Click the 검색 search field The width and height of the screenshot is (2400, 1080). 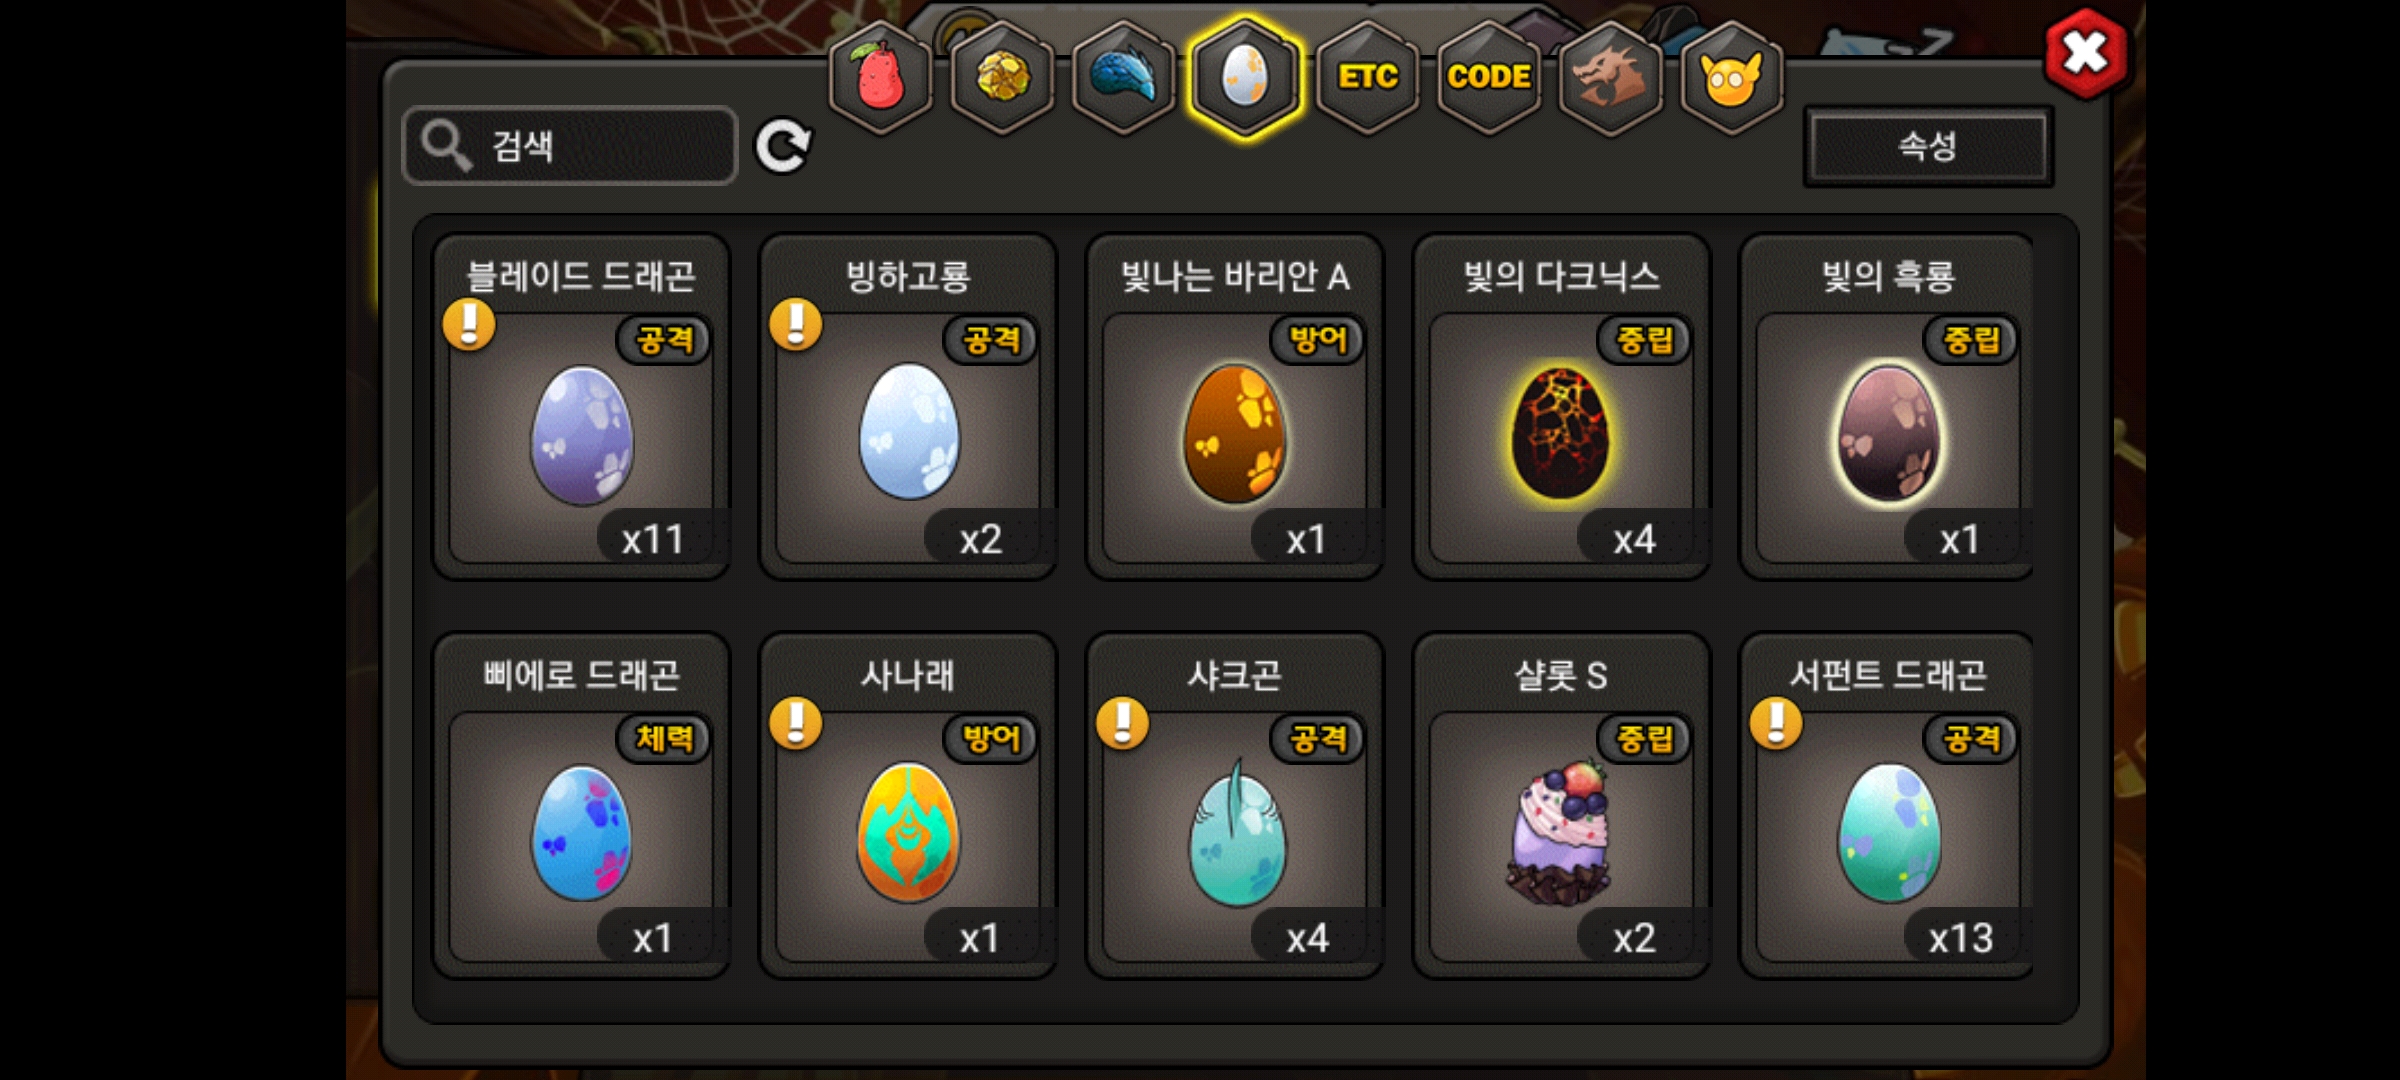point(570,146)
